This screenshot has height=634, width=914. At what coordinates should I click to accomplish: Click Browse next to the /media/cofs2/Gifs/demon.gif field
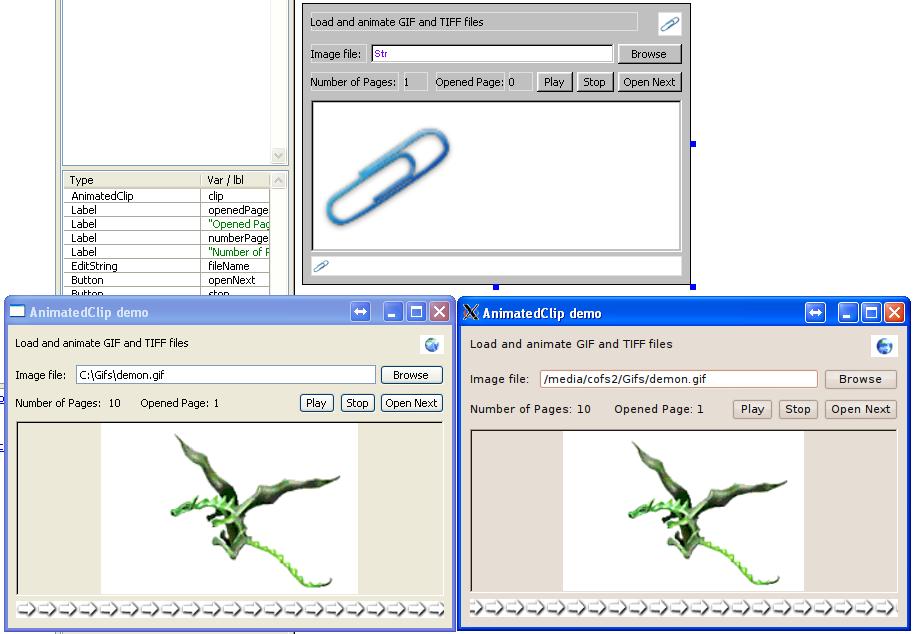click(860, 379)
